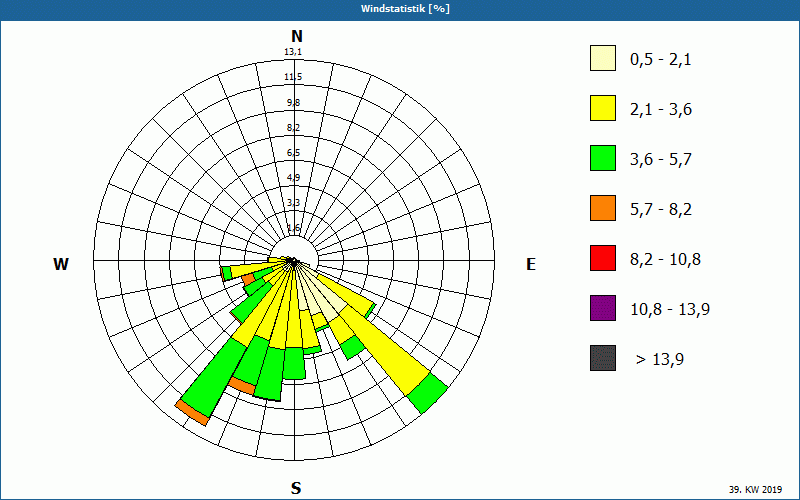Click the legend label '3,6 - 5,7'

(661, 160)
